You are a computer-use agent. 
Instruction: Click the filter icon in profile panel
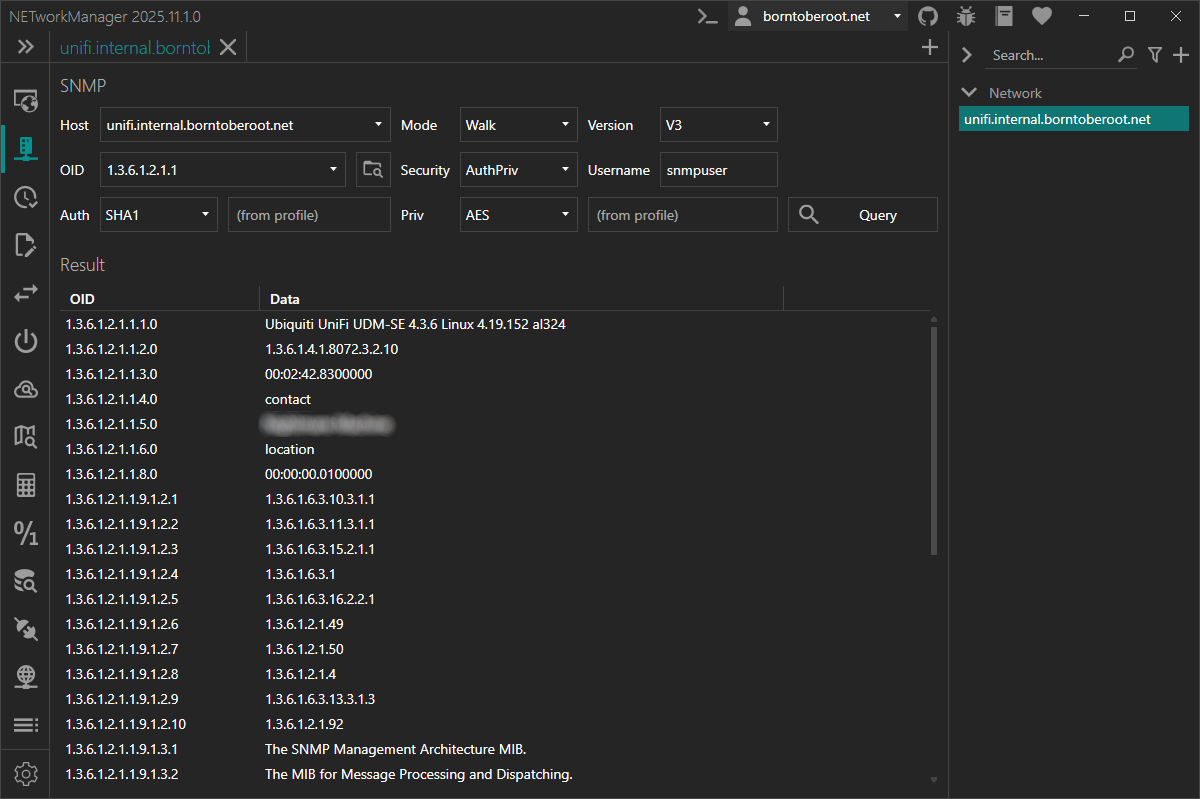pyautogui.click(x=1154, y=55)
